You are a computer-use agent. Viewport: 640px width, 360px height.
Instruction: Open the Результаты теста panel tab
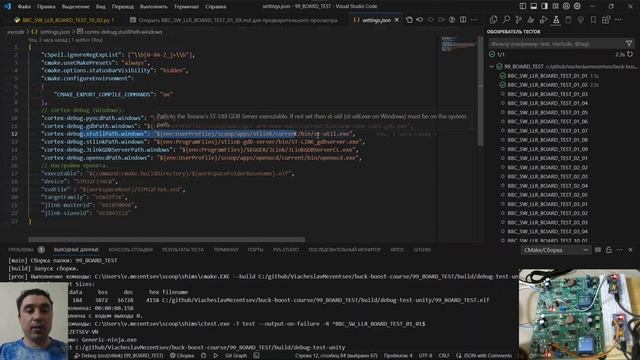183,249
